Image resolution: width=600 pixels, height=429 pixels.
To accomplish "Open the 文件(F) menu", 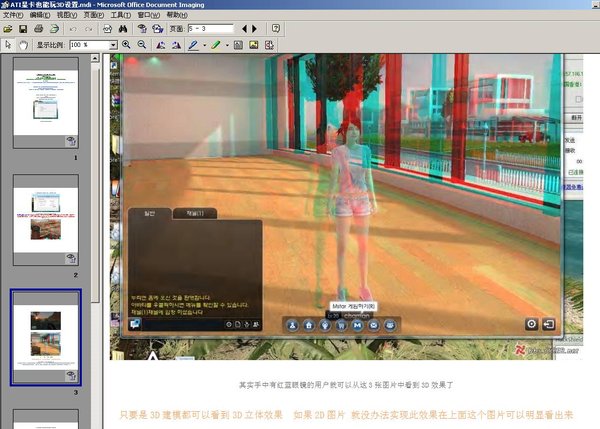I will click(x=13, y=15).
